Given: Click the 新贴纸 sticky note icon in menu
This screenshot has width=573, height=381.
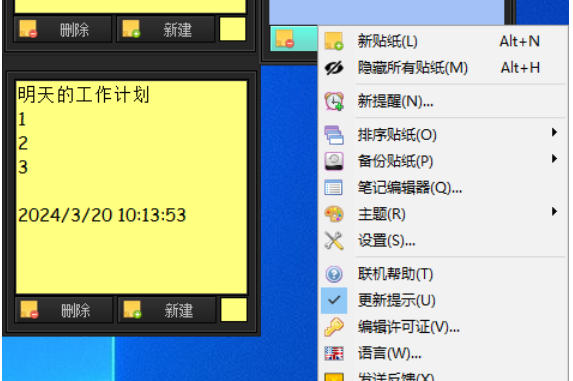Looking at the screenshot, I should pos(334,41).
